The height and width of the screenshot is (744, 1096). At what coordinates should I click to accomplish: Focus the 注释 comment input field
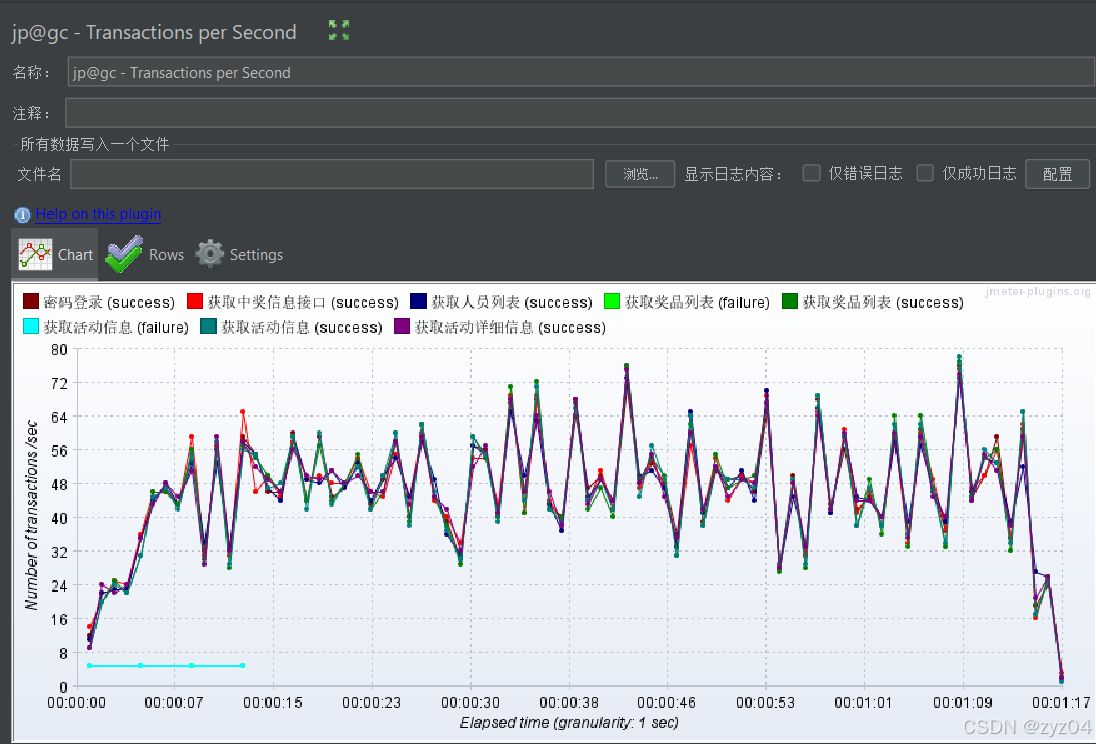580,113
